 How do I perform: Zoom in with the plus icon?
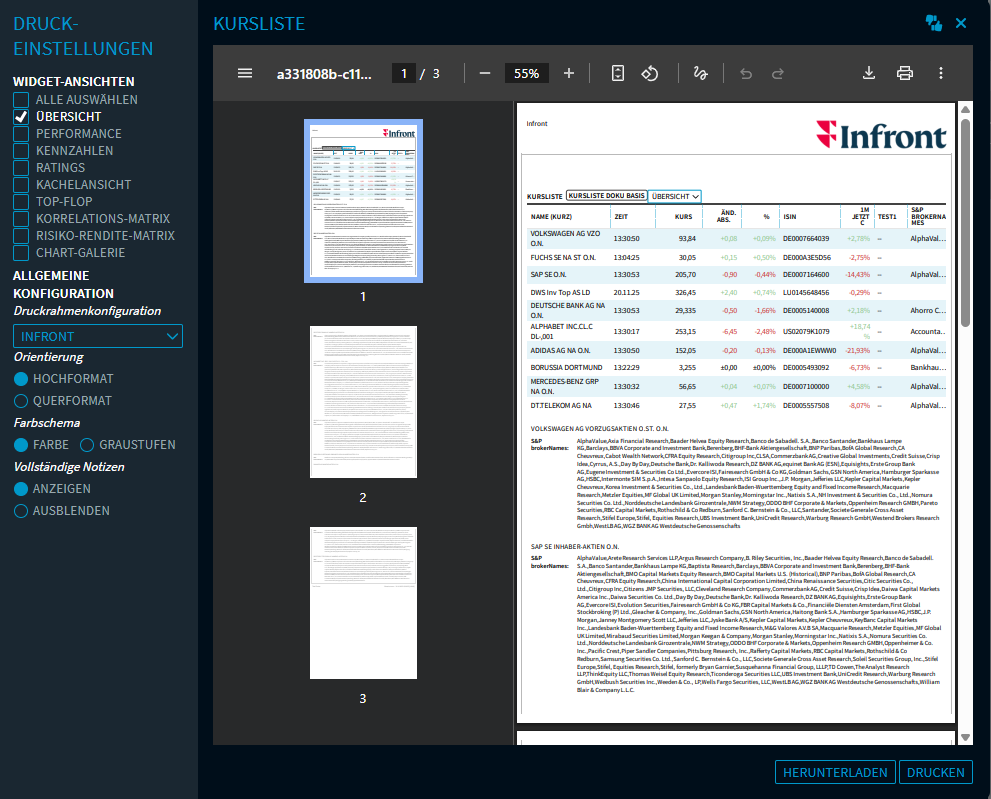[x=569, y=73]
